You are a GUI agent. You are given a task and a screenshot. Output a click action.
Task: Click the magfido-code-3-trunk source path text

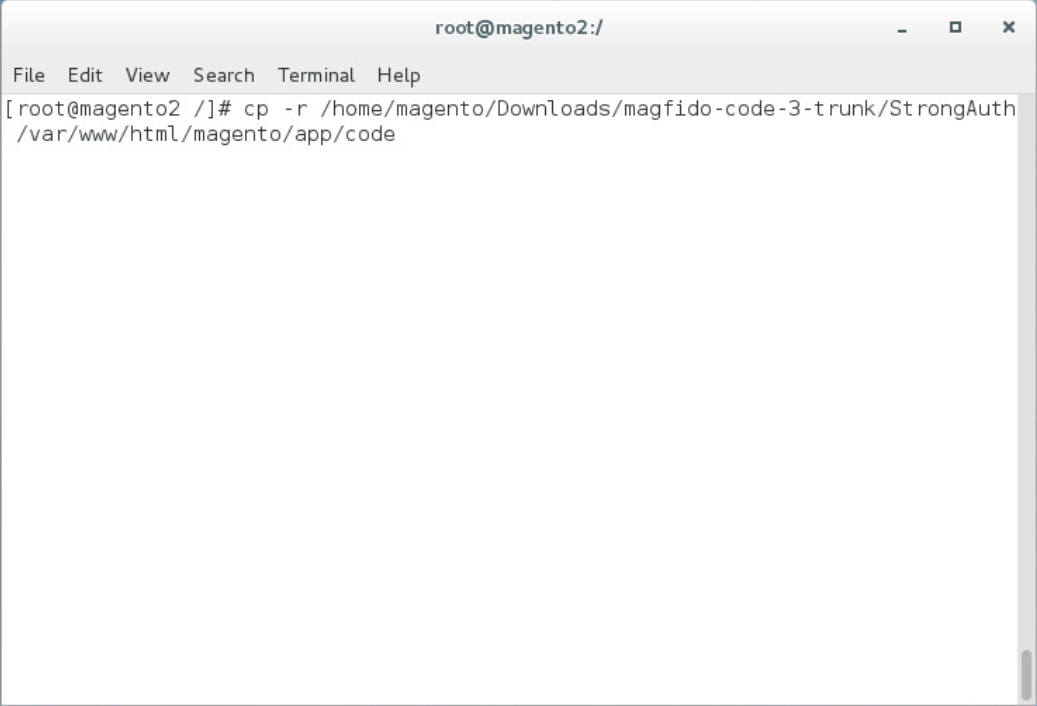pyautogui.click(x=668, y=108)
